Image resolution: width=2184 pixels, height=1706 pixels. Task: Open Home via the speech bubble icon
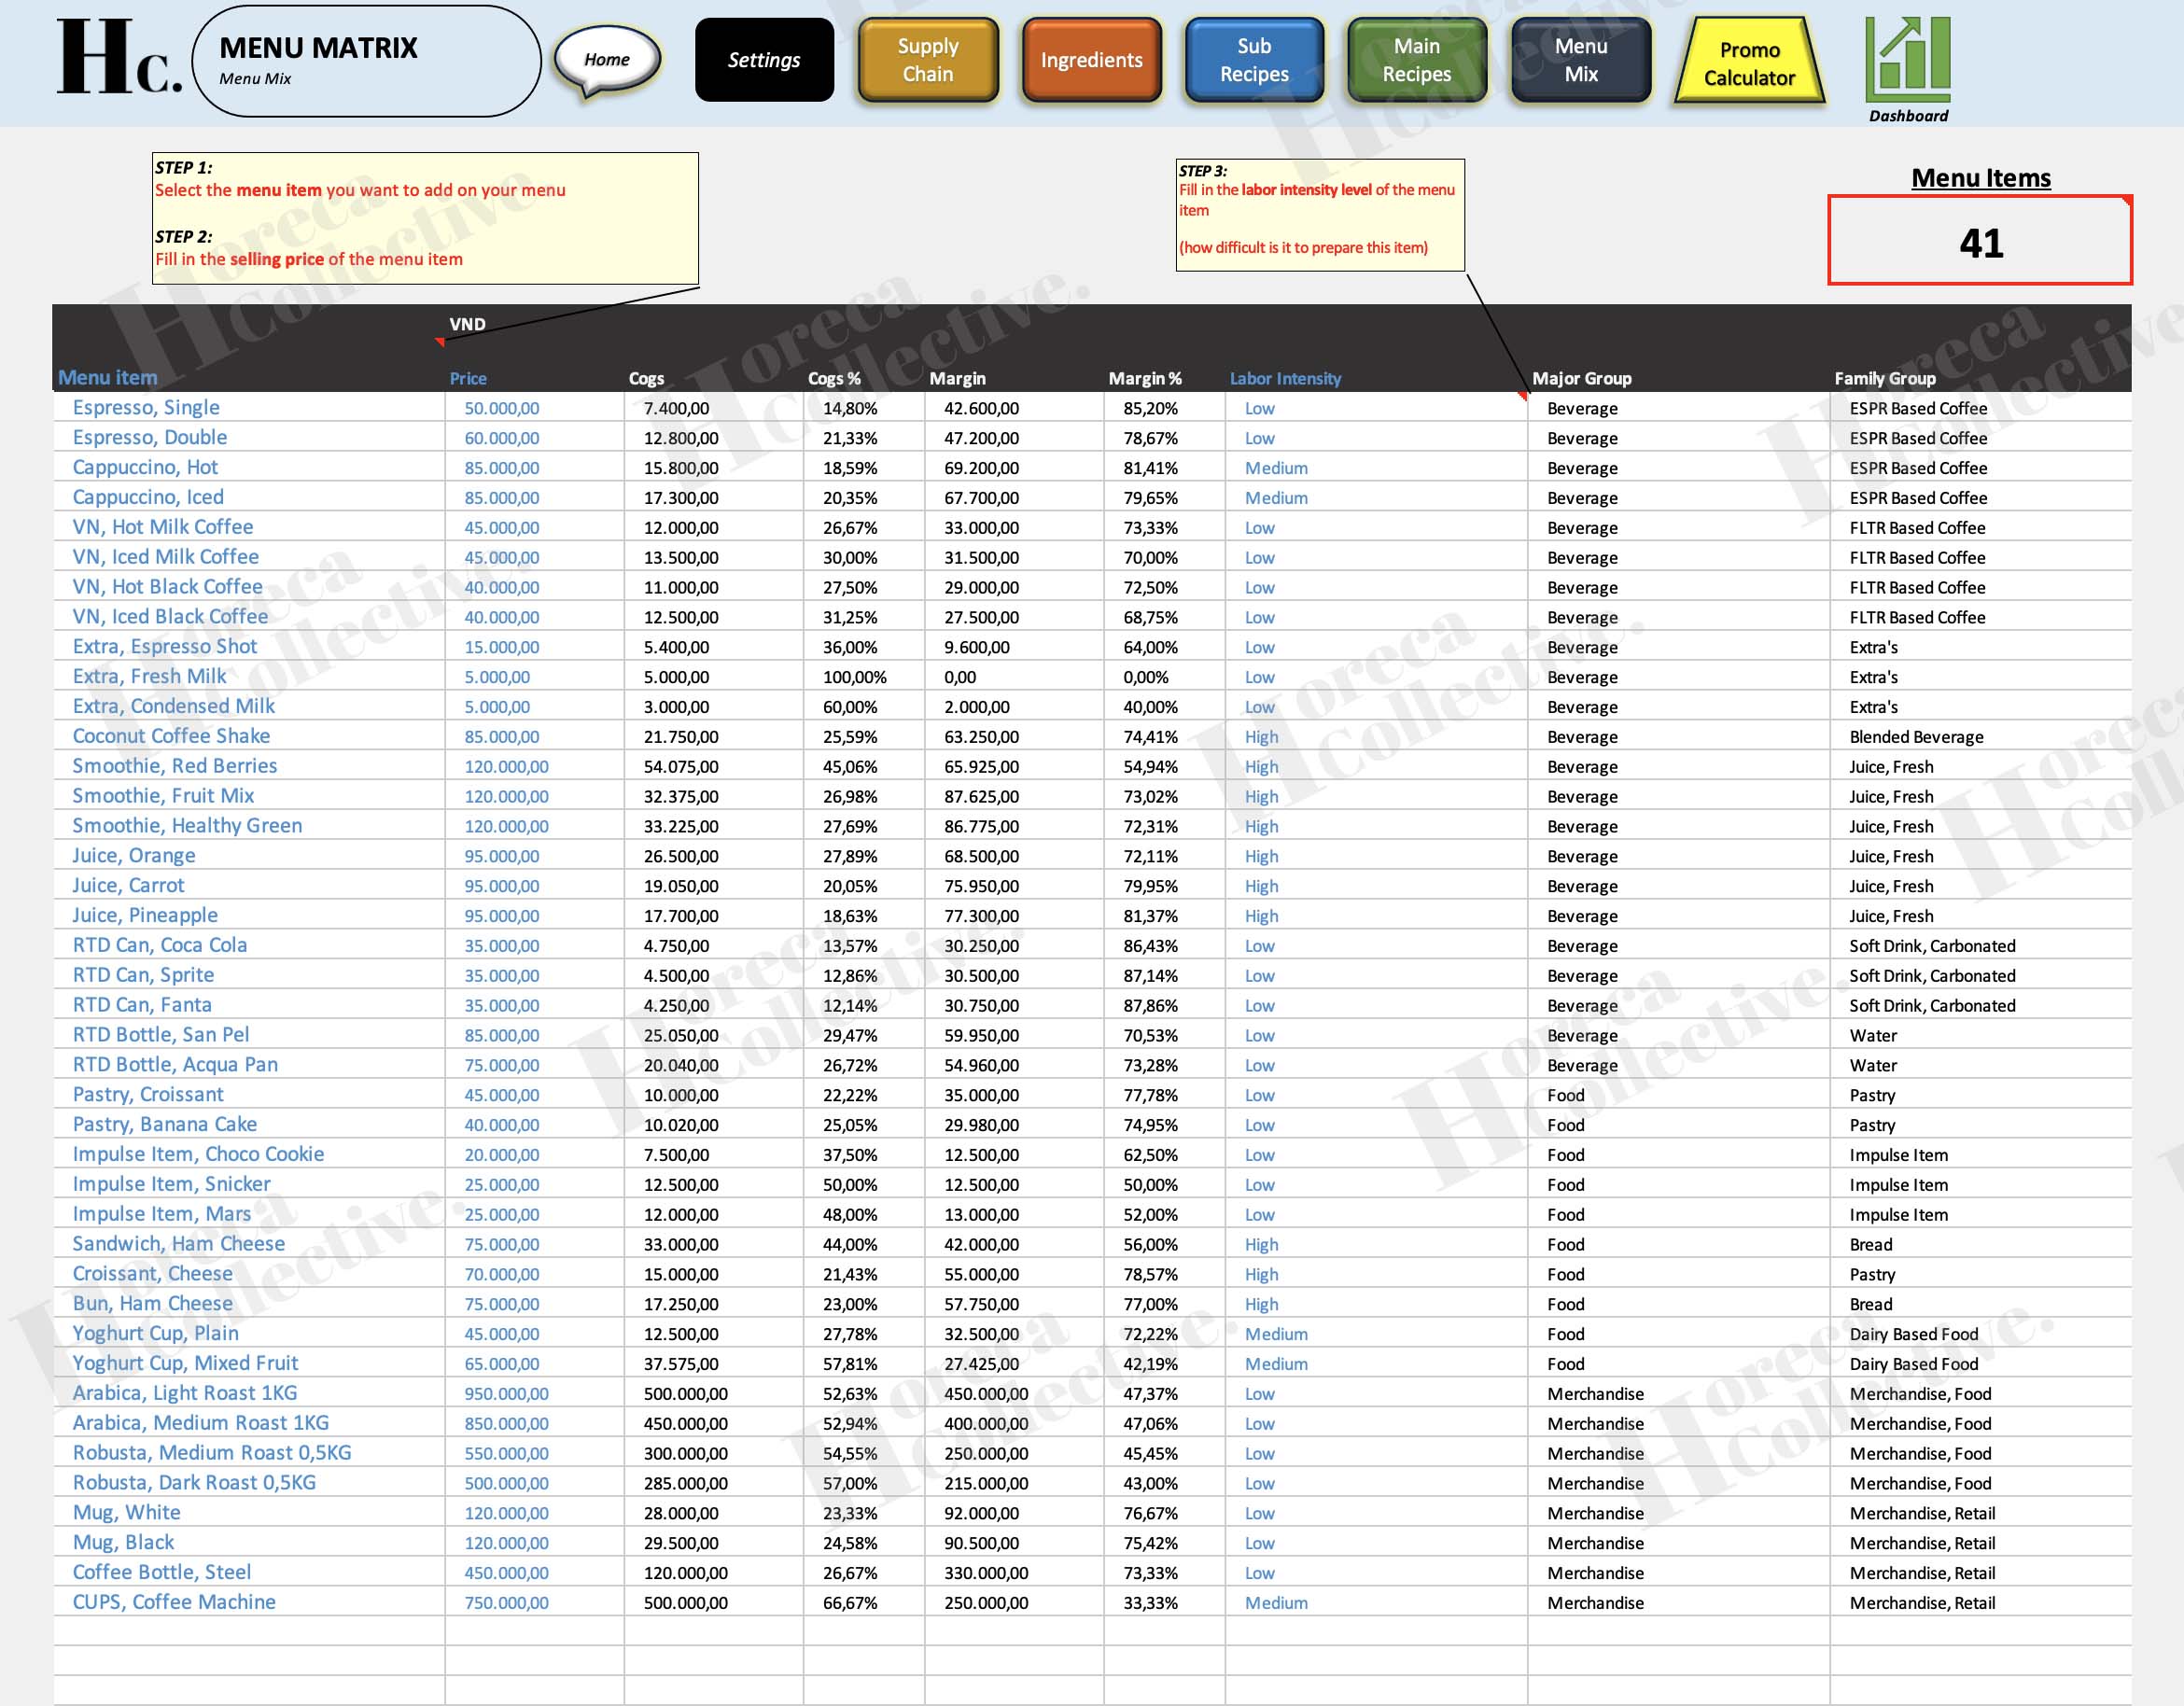(607, 60)
